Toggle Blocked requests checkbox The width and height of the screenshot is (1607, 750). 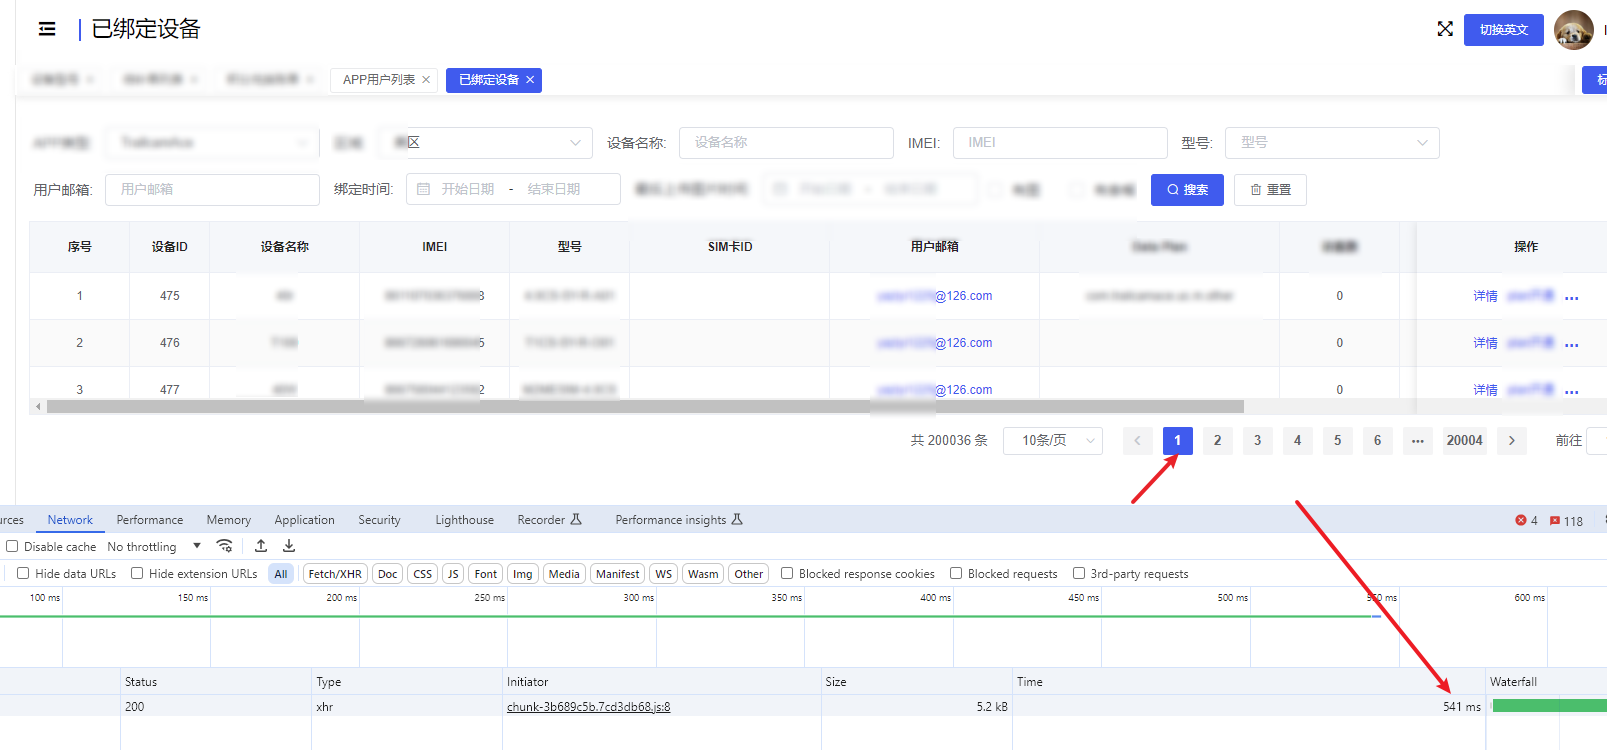click(956, 574)
